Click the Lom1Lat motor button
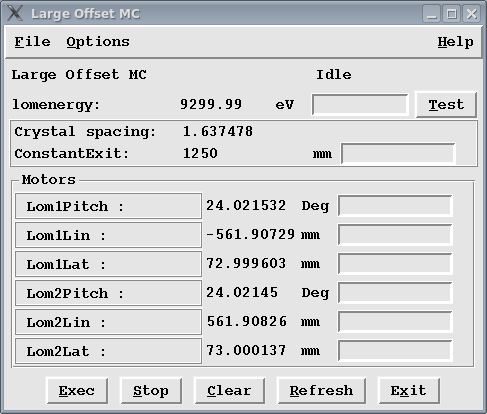The height and width of the screenshot is (414, 487). pyautogui.click(x=108, y=264)
